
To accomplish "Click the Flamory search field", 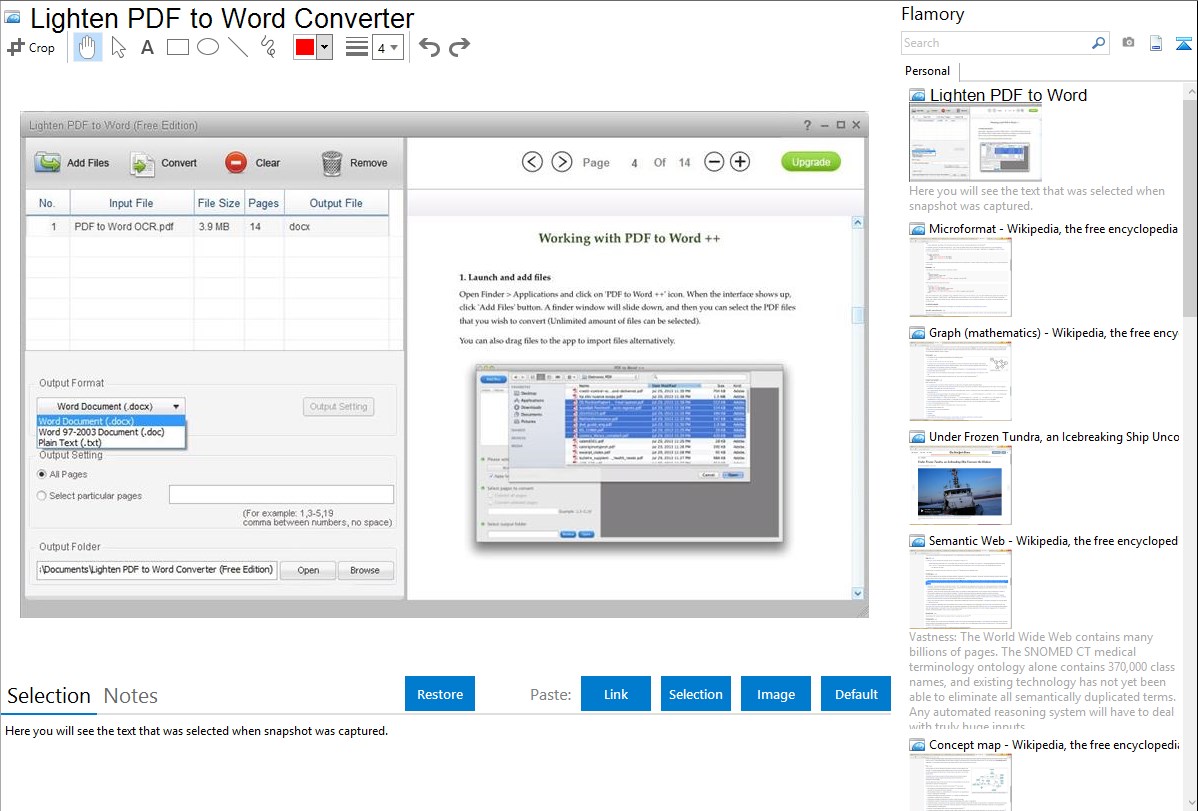I will pos(995,43).
